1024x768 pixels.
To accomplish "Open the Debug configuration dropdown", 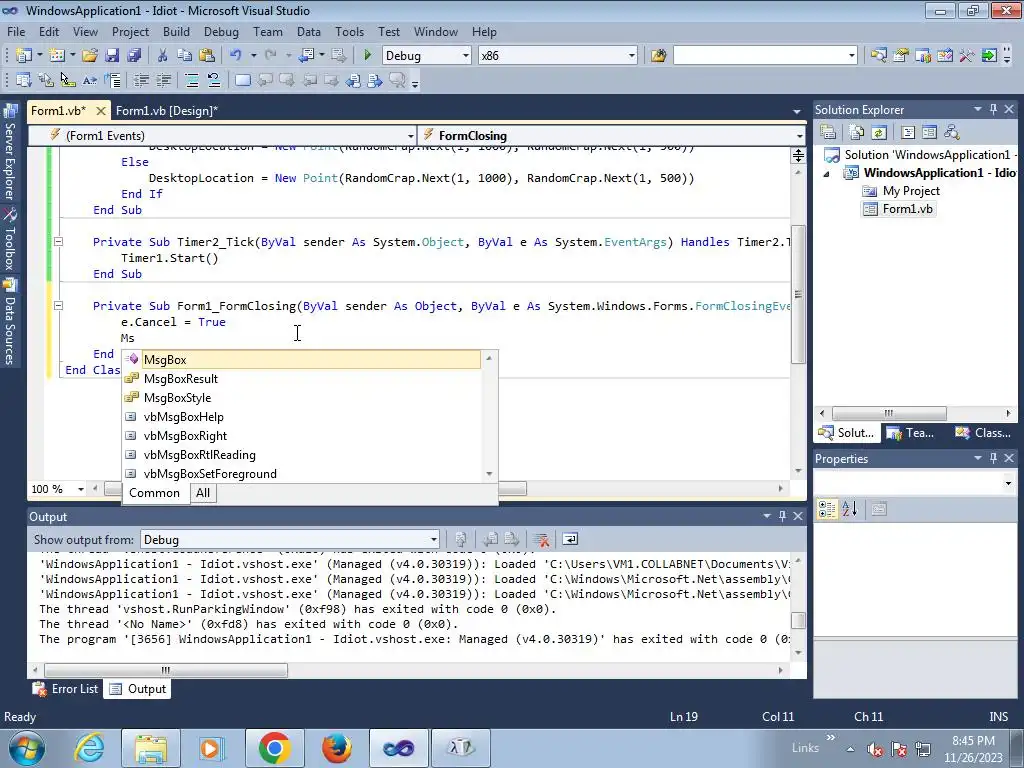I will 466,56.
